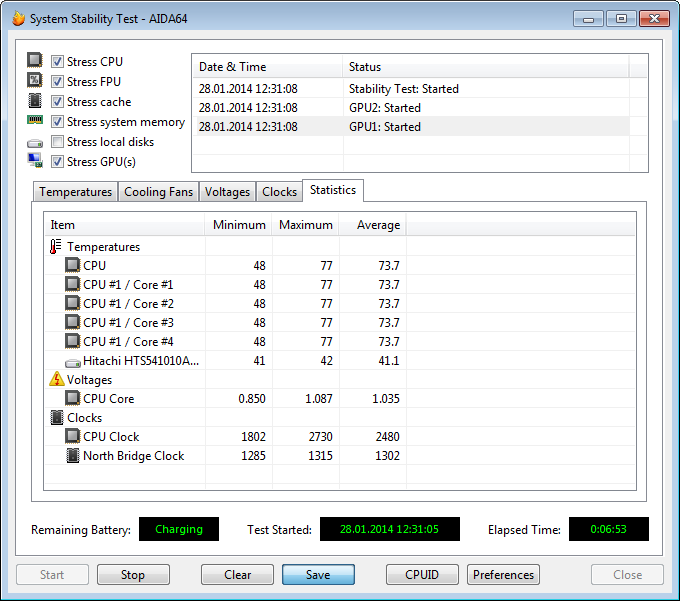
Task: Switch to the Voltages tab
Action: [227, 192]
